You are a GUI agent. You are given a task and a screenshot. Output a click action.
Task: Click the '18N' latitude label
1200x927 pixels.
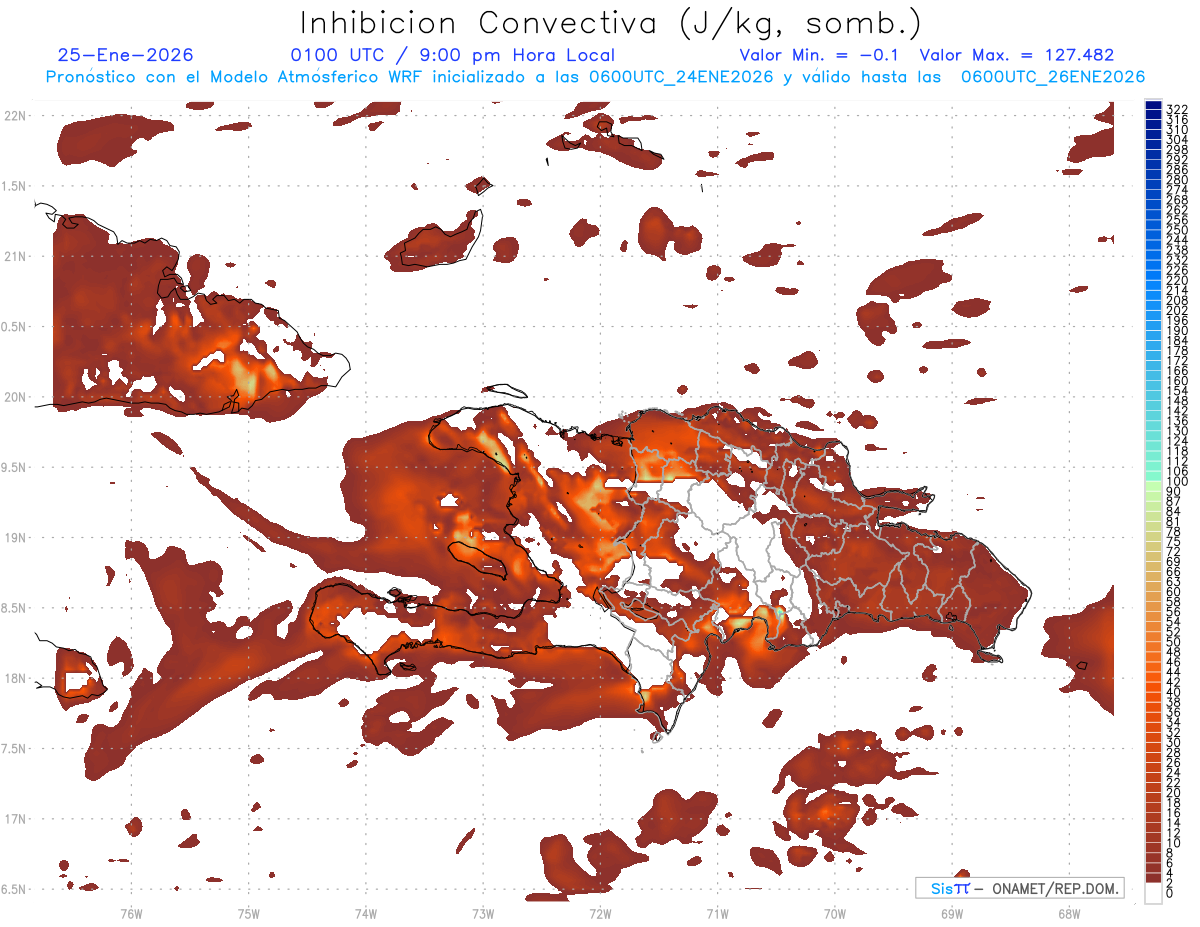pyautogui.click(x=16, y=678)
